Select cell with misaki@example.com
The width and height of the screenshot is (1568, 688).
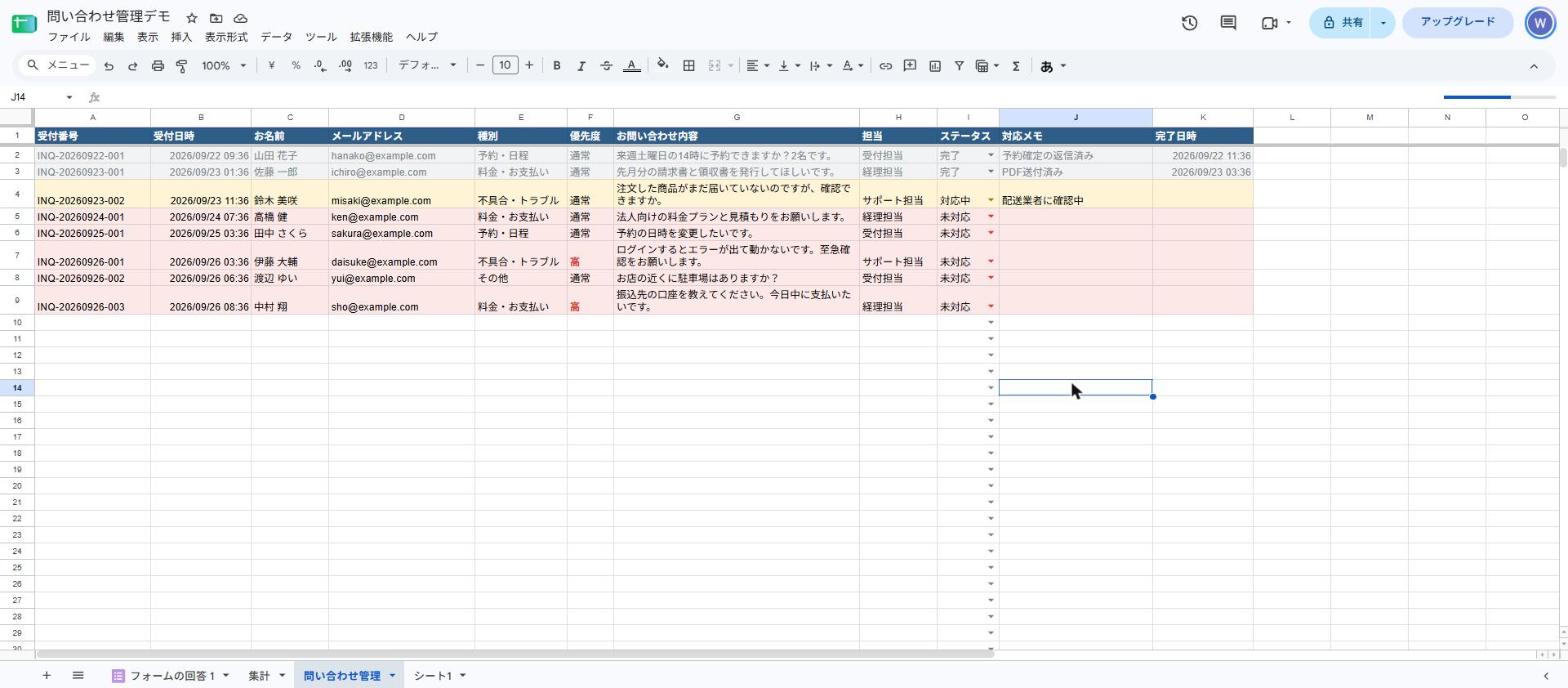tap(401, 194)
